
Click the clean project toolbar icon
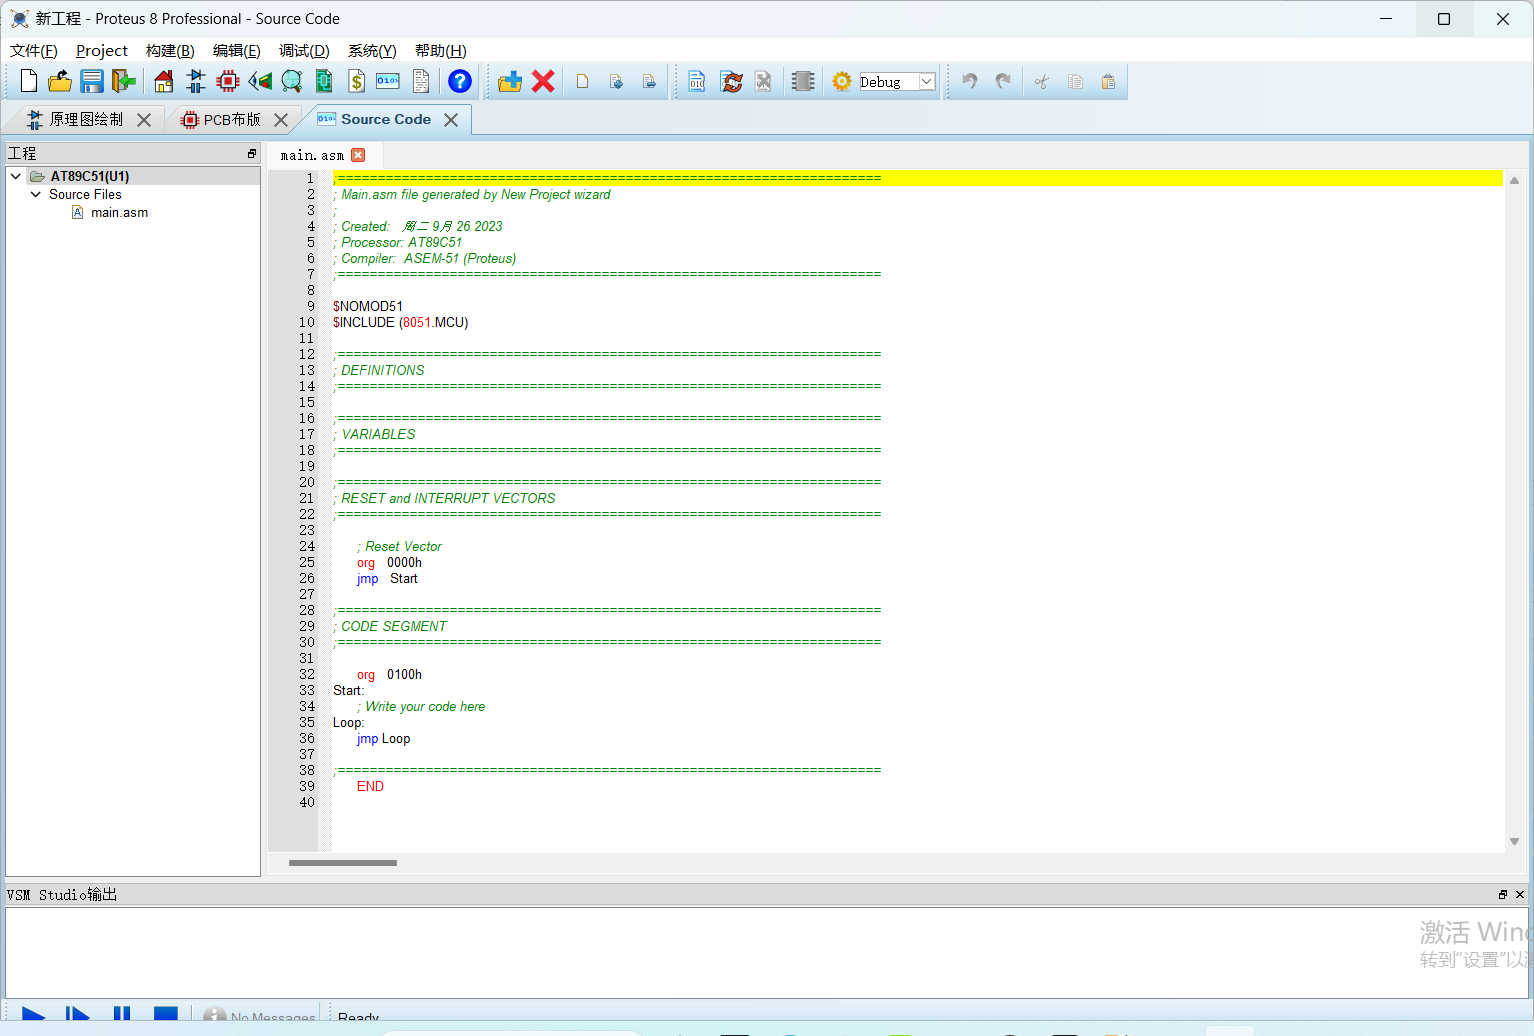(764, 81)
